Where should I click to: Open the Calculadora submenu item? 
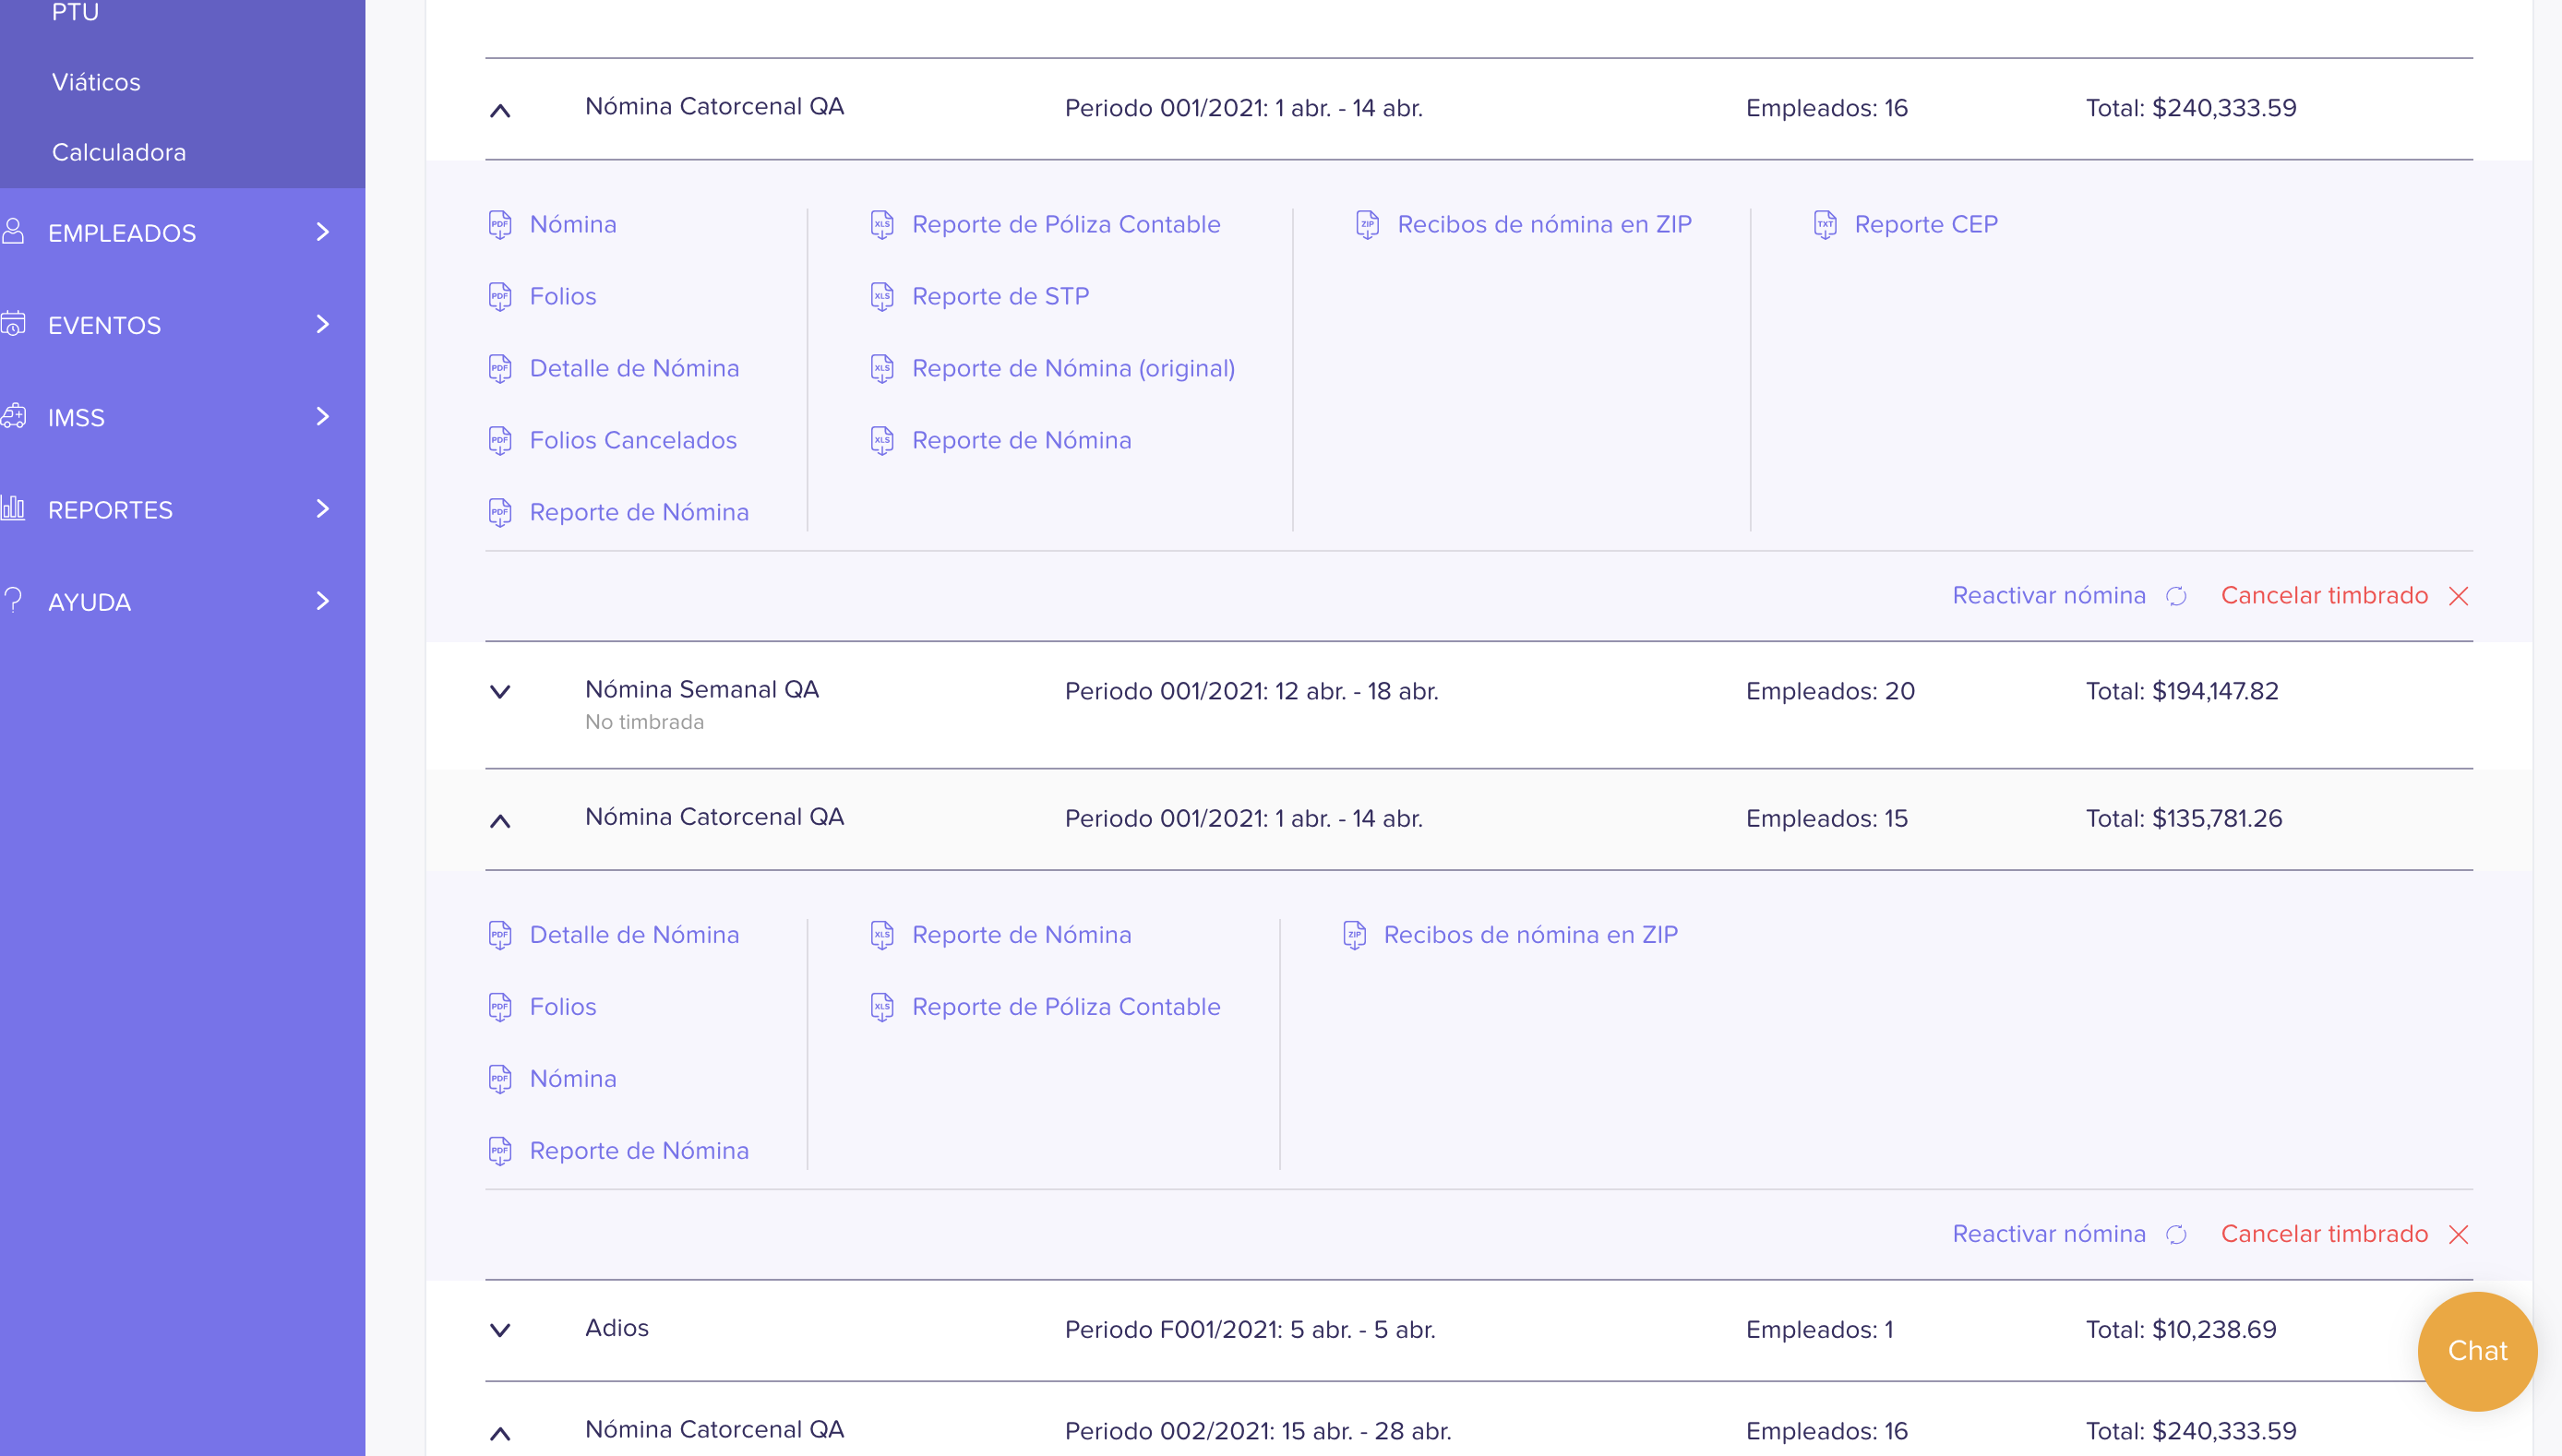pyautogui.click(x=119, y=152)
